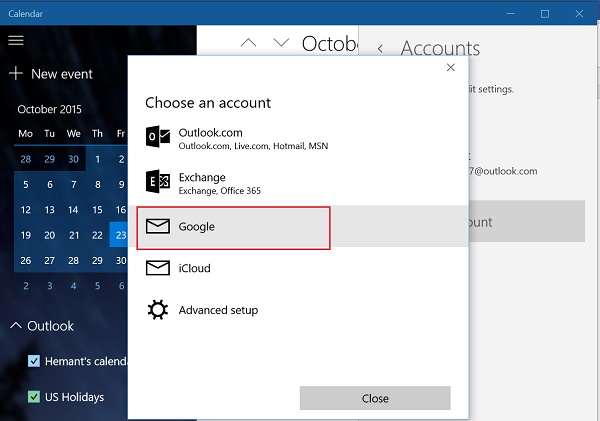The width and height of the screenshot is (600, 421).
Task: Select October 27 in mini calendar
Action: coord(49,261)
